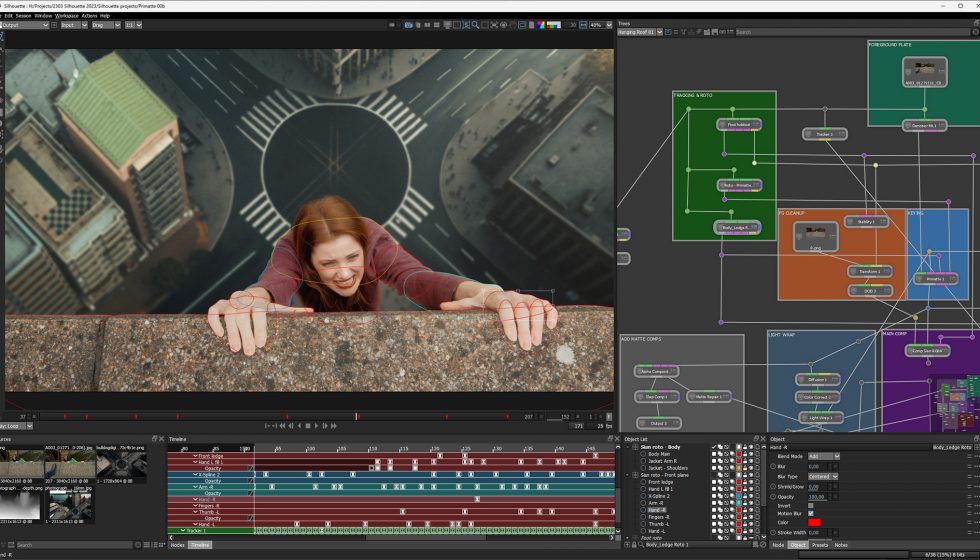980x560 pixels.
Task: Open the Blend Mode dropdown
Action: click(x=823, y=456)
